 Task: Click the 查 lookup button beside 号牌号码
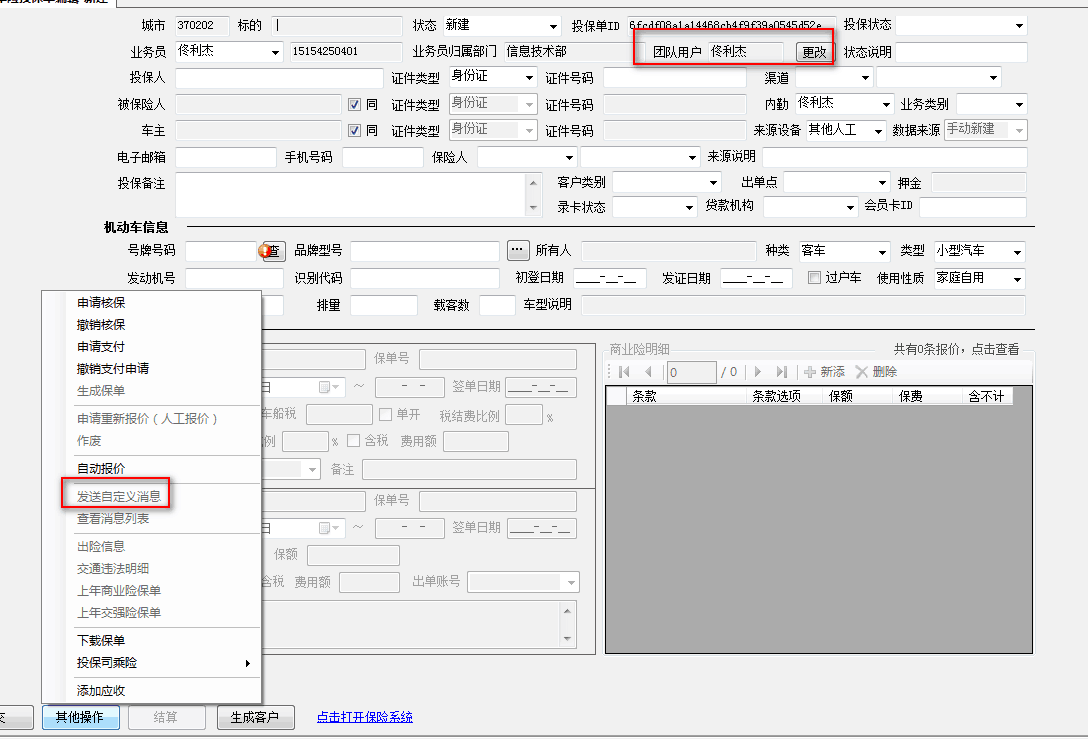[x=274, y=251]
